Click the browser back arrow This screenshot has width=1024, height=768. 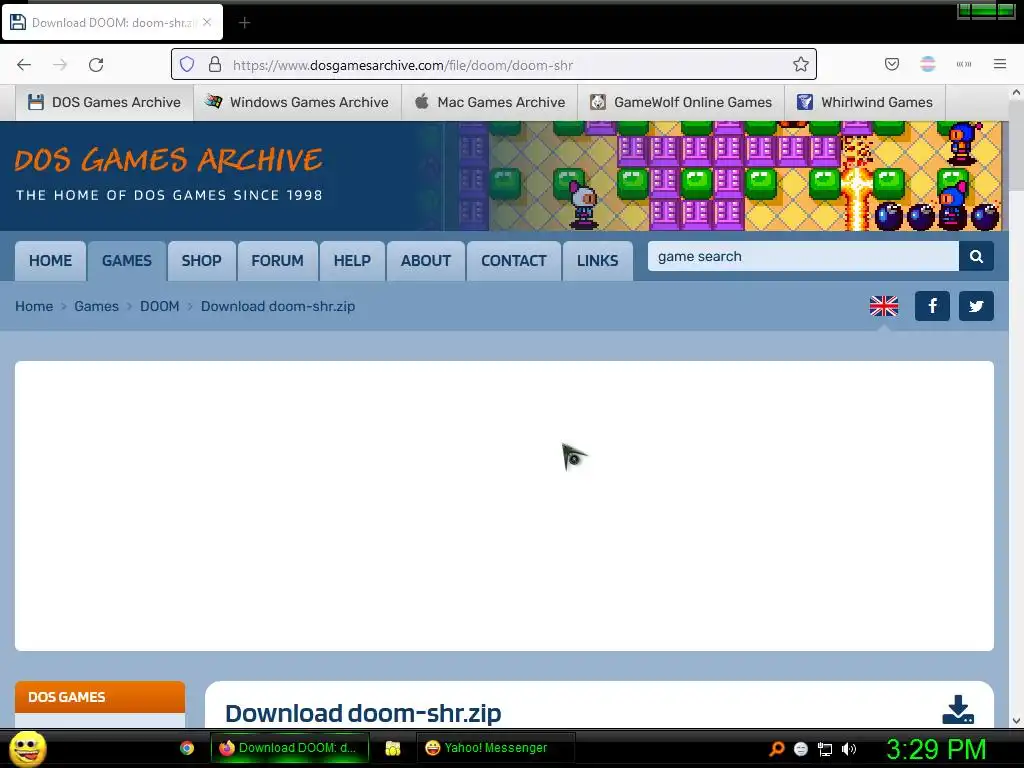[24, 65]
